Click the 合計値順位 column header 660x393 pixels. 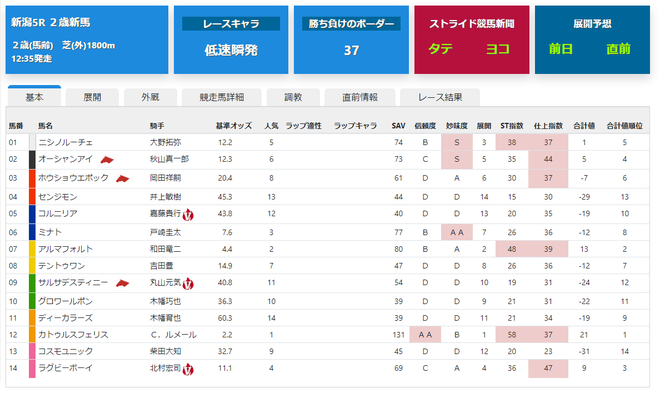pos(625,126)
